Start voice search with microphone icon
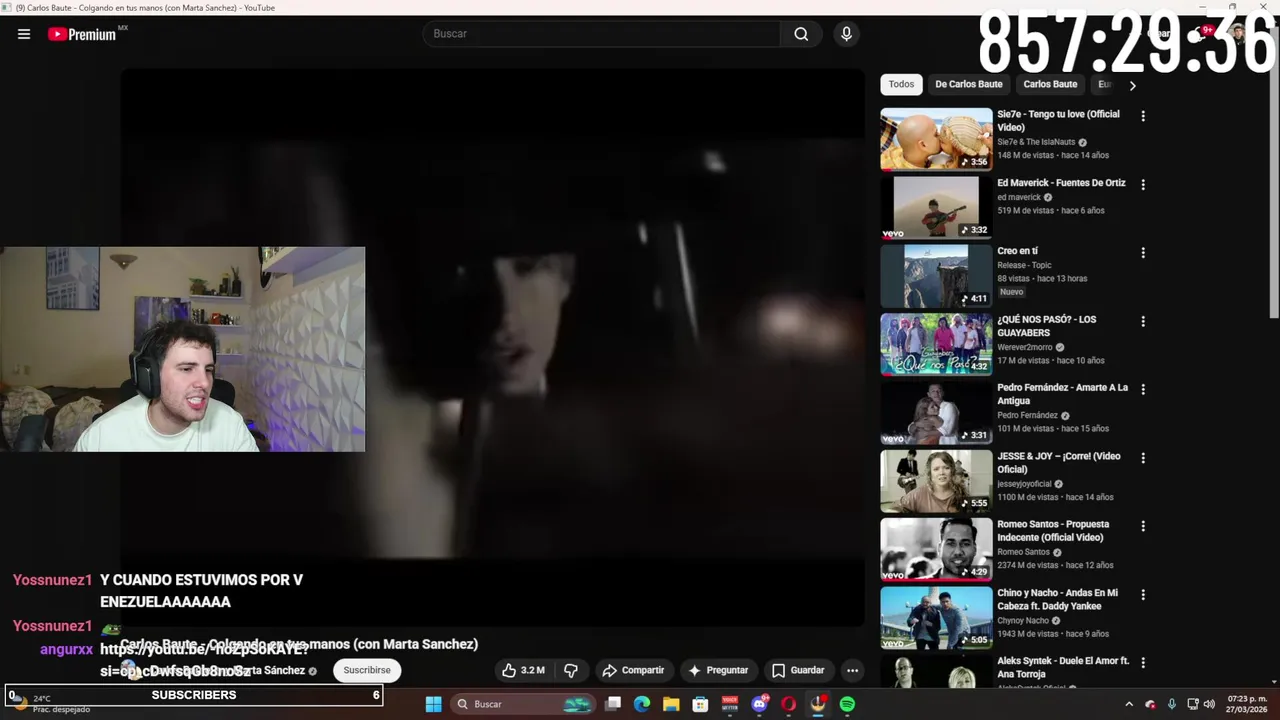This screenshot has height=720, width=1280. pyautogui.click(x=846, y=34)
